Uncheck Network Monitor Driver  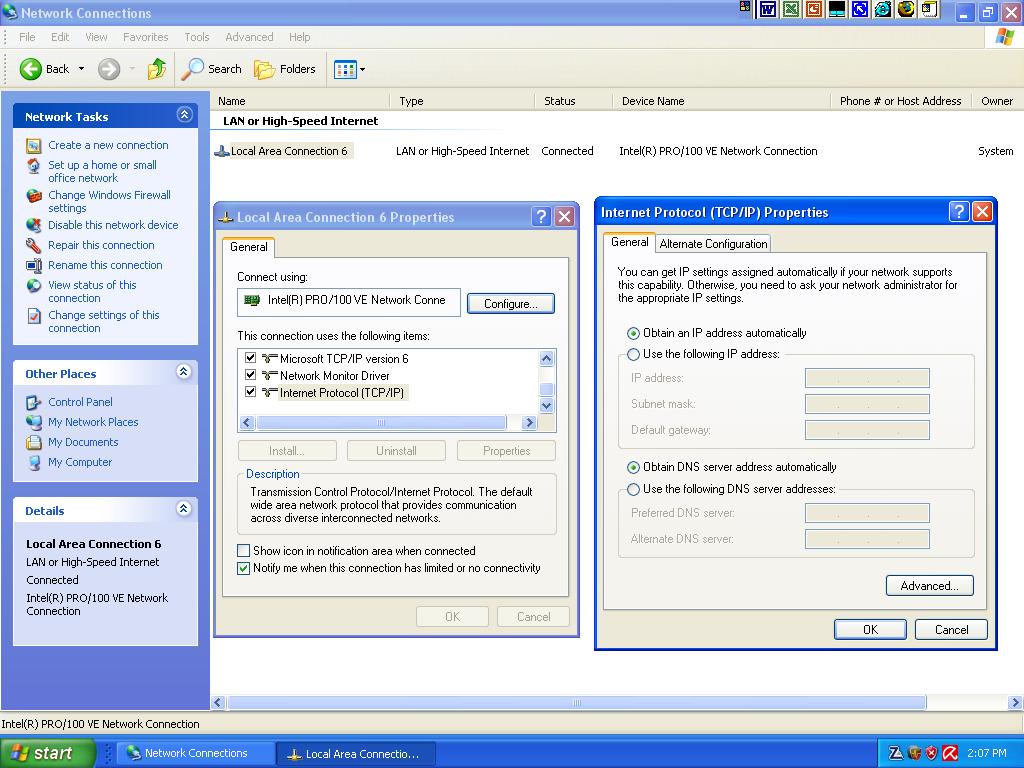coord(250,375)
